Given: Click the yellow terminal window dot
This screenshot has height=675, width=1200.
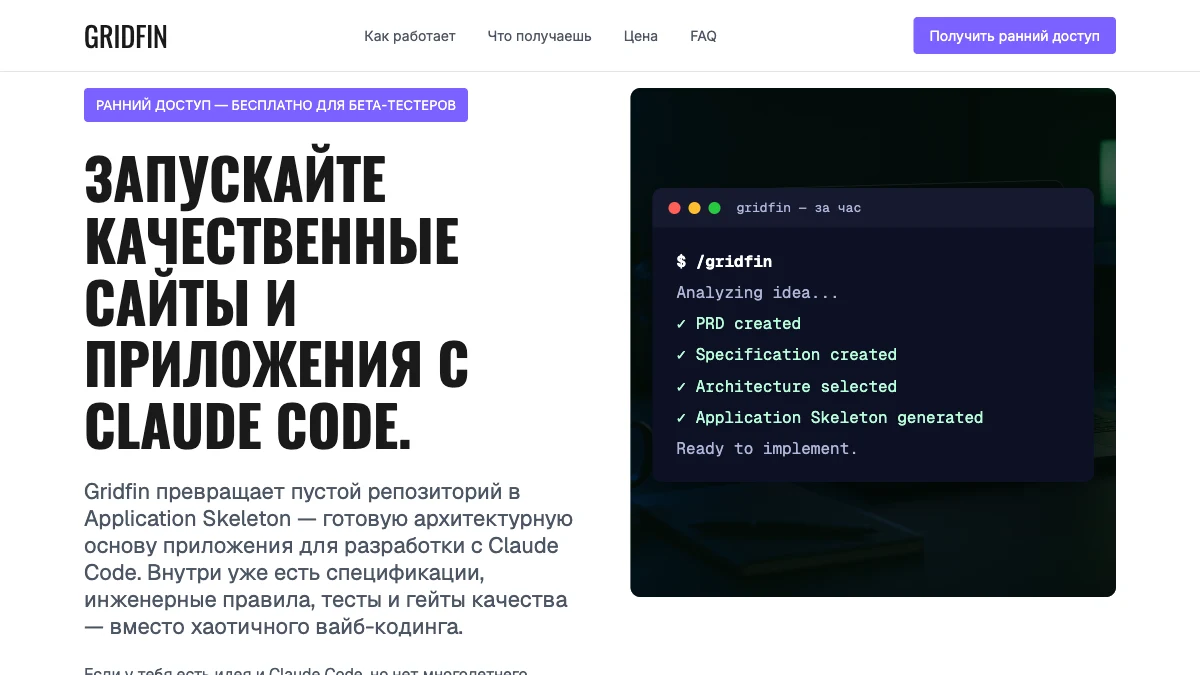Looking at the screenshot, I should 694,208.
